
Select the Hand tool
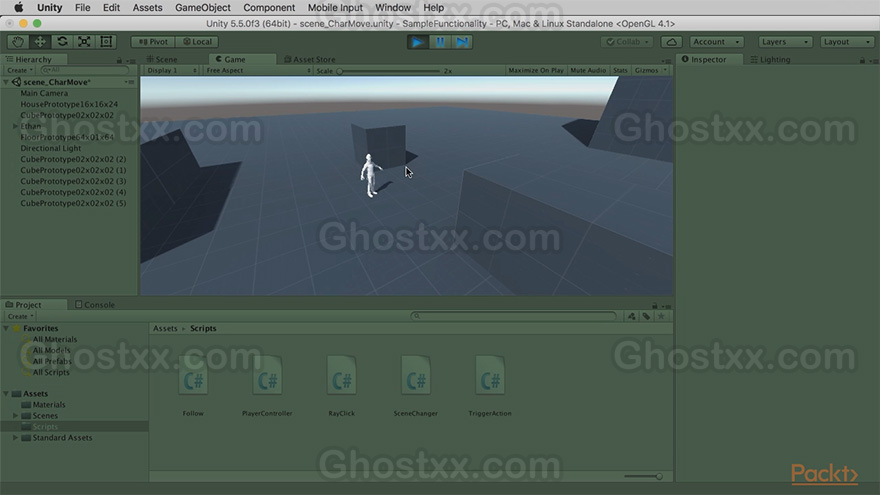pyautogui.click(x=18, y=42)
